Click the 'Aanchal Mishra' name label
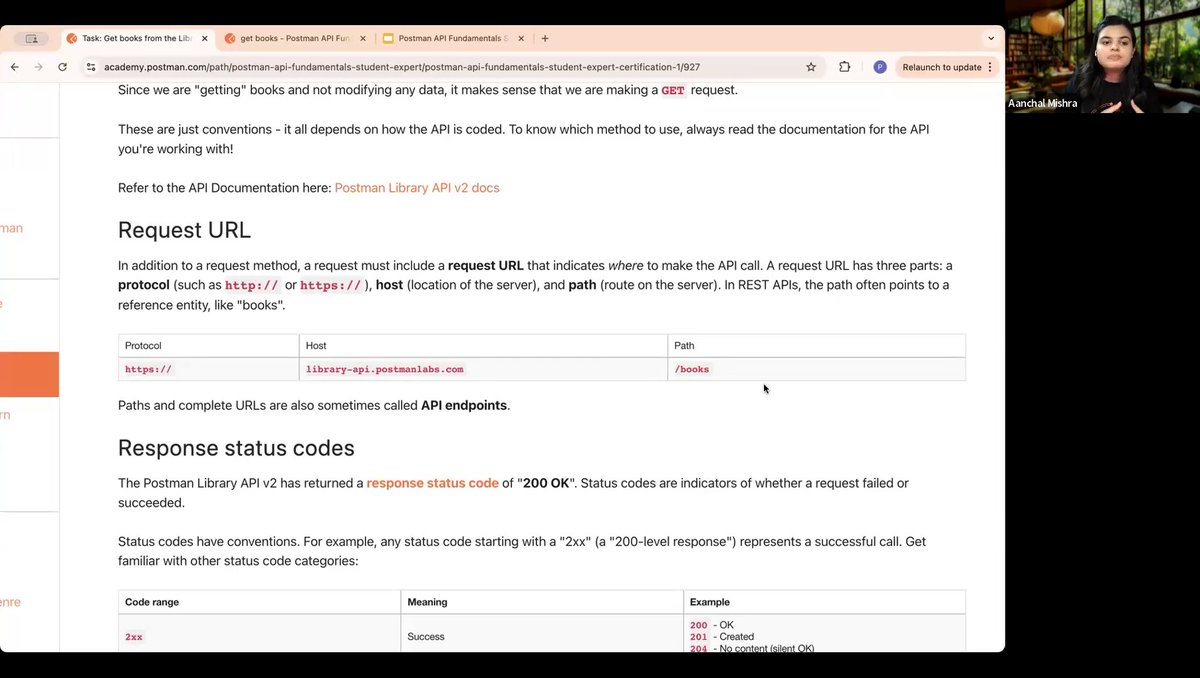 [1043, 104]
